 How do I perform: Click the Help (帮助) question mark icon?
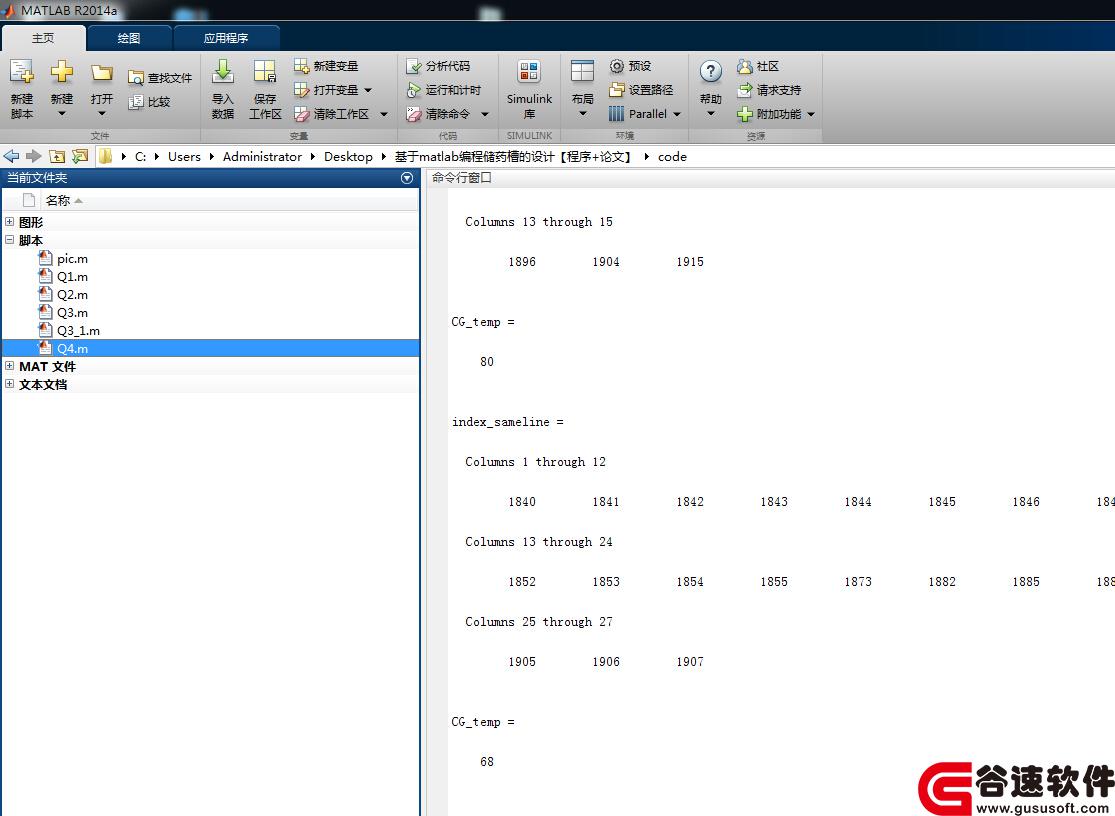click(x=710, y=71)
